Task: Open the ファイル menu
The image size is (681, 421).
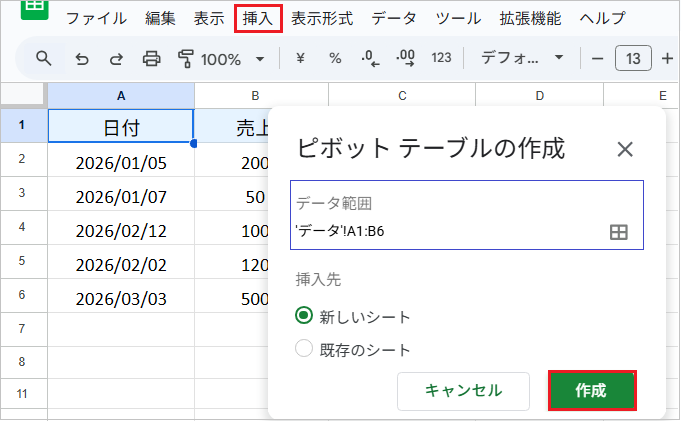Action: point(96,19)
